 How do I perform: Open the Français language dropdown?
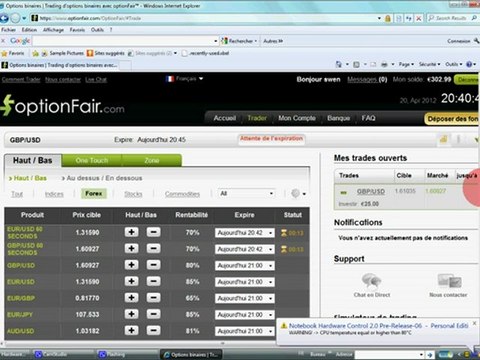coord(184,79)
